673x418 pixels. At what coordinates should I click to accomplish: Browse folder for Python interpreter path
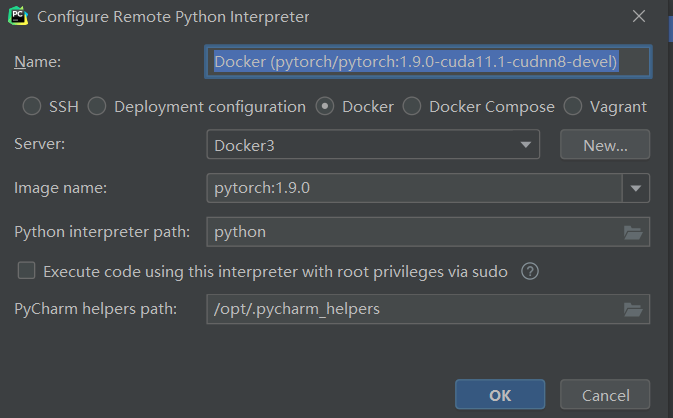tap(632, 232)
